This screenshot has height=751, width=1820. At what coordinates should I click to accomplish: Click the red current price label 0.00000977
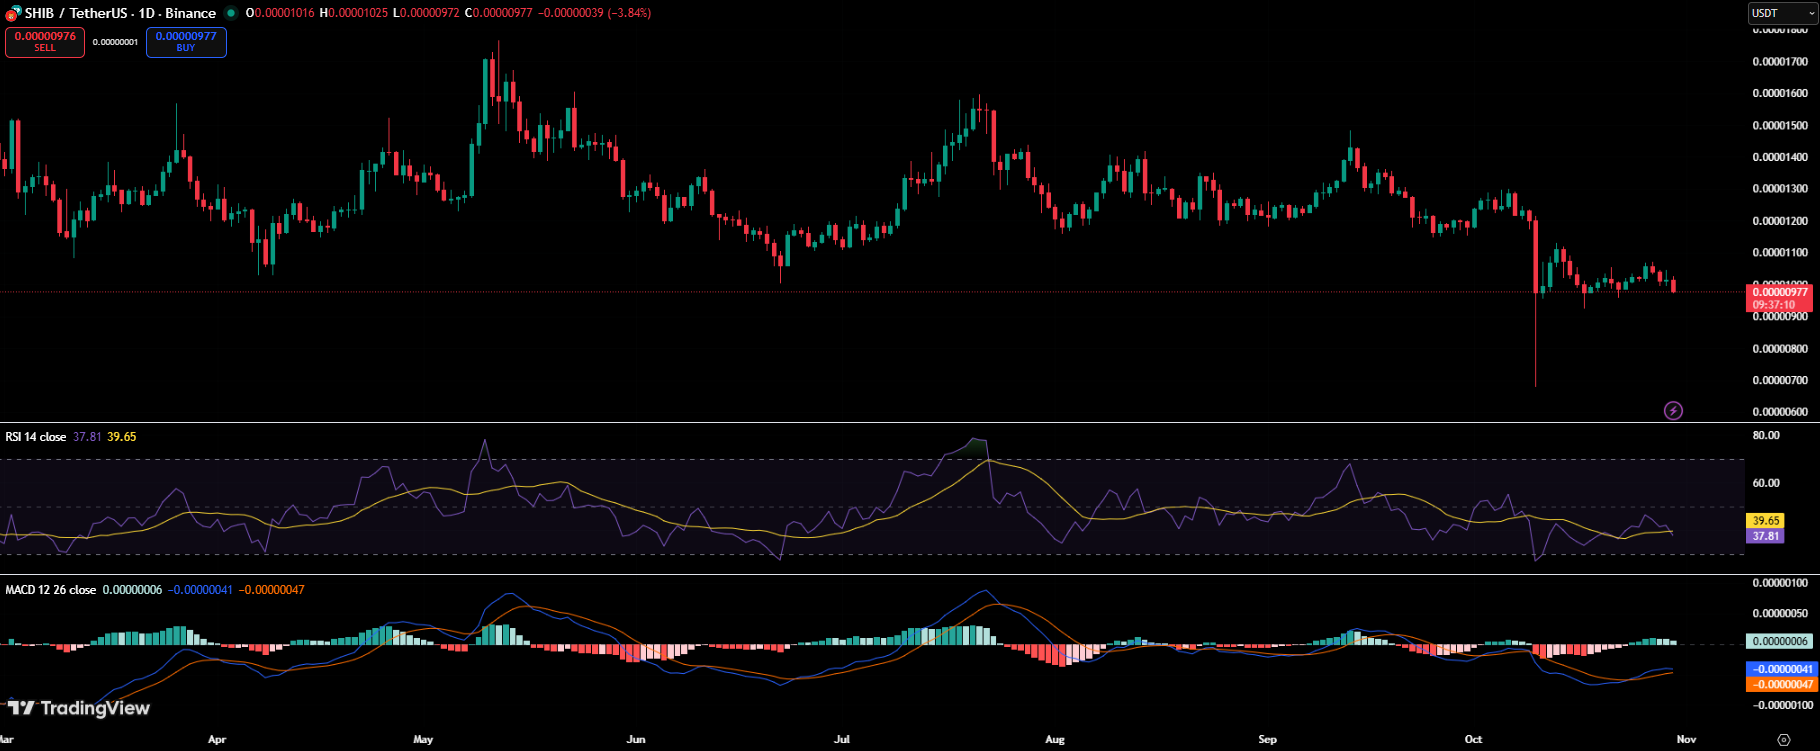coord(1780,292)
